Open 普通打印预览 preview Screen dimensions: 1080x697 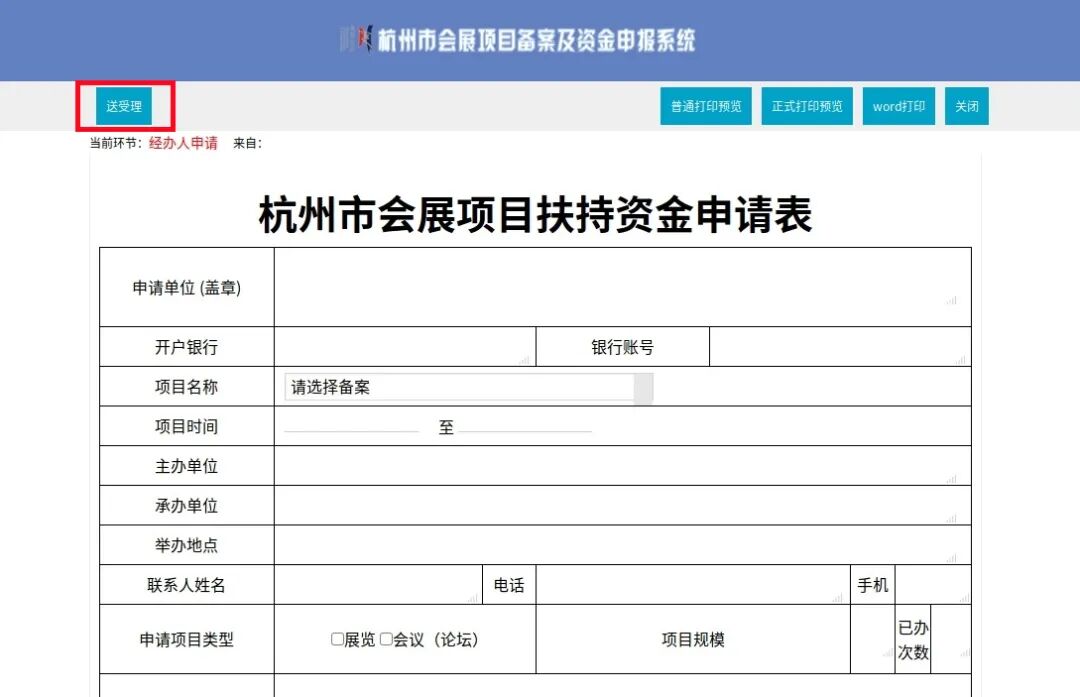pyautogui.click(x=706, y=106)
